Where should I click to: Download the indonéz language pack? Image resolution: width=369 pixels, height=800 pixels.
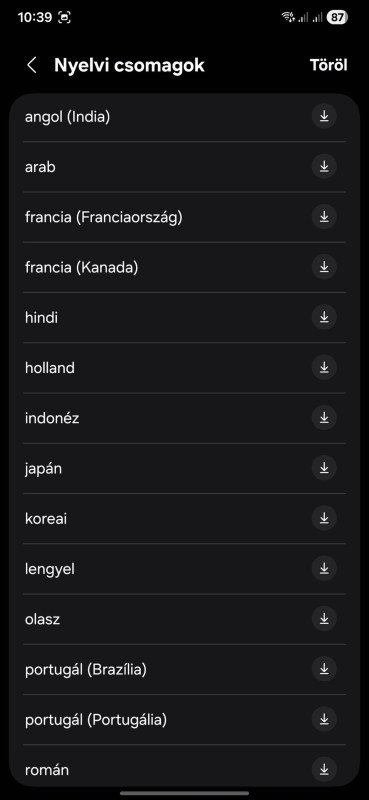pos(324,418)
